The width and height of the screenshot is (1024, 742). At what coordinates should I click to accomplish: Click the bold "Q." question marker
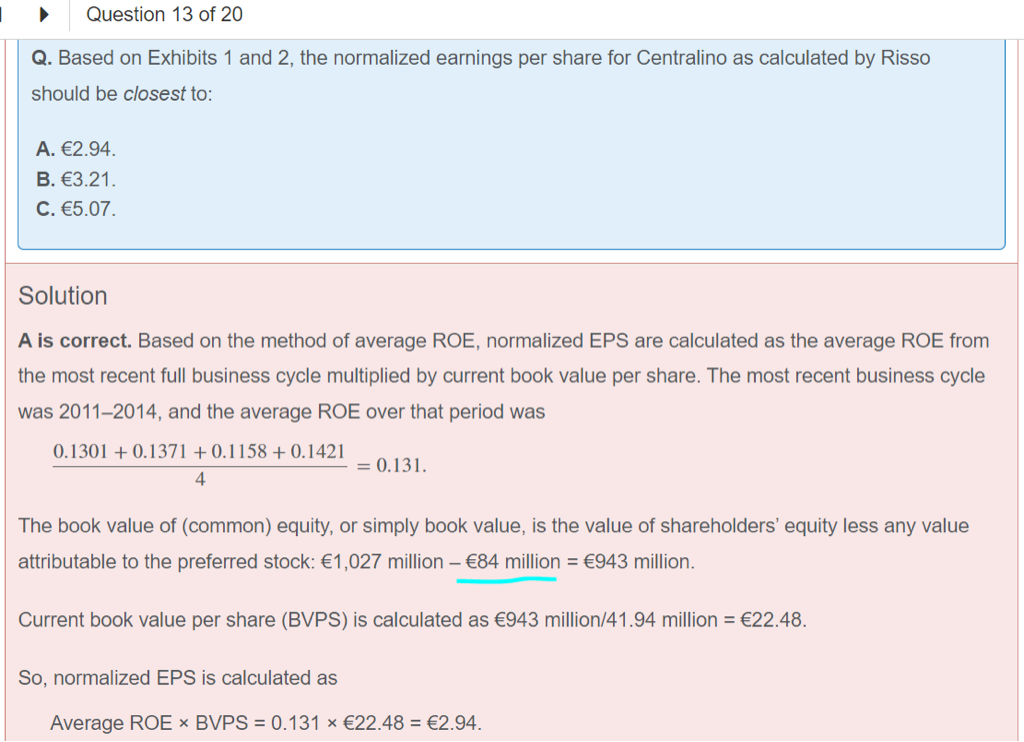(42, 58)
